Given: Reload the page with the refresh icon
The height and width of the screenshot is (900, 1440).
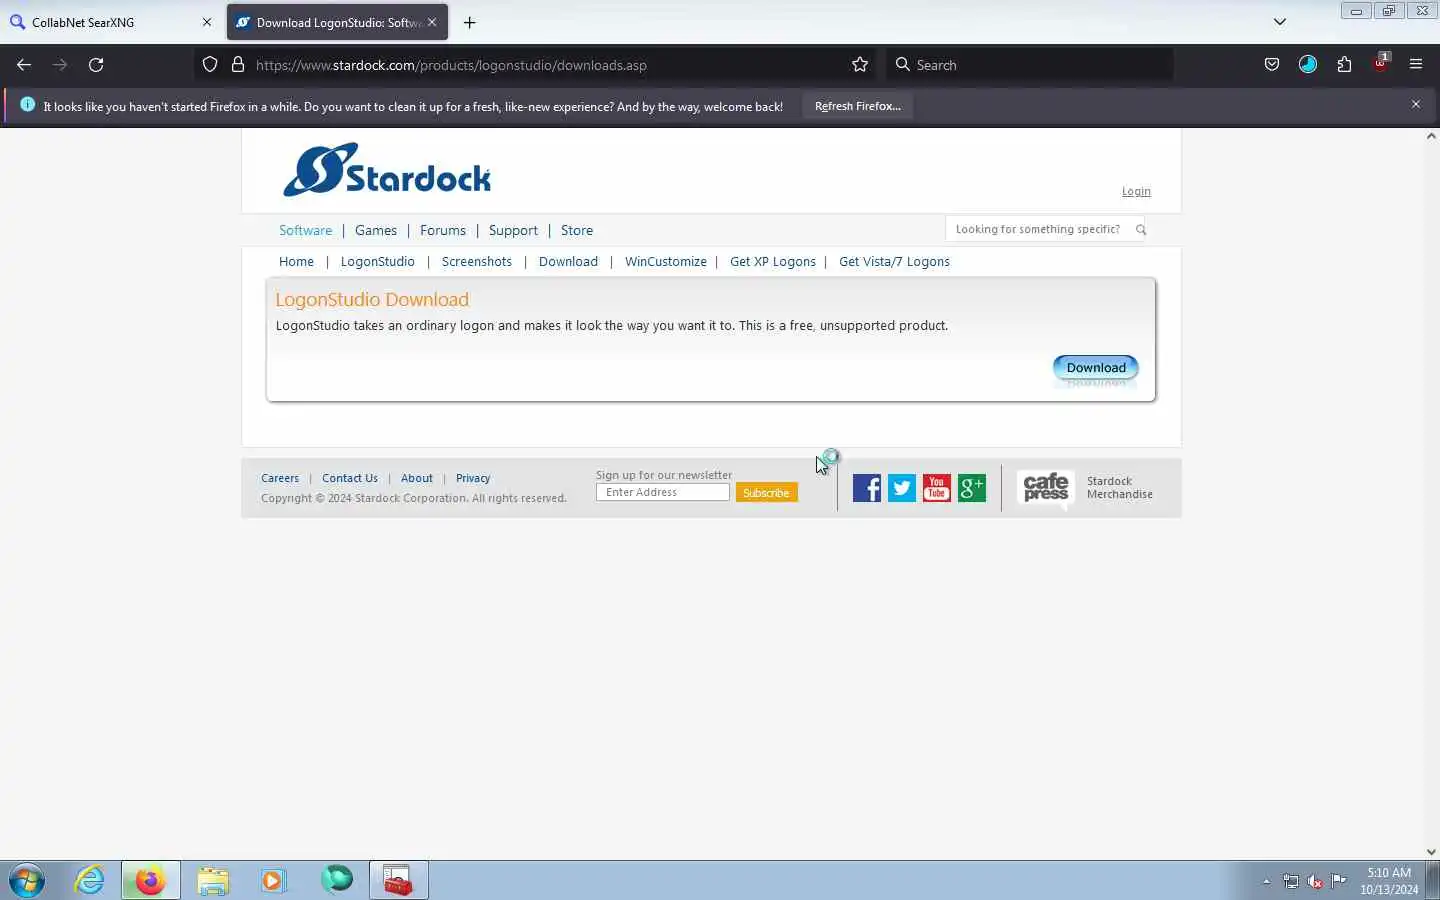Looking at the screenshot, I should (x=96, y=65).
